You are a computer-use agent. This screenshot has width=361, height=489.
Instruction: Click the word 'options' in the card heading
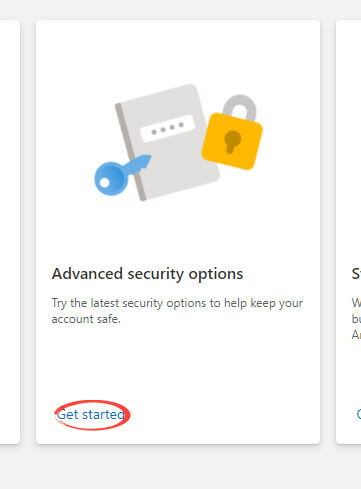click(x=216, y=275)
